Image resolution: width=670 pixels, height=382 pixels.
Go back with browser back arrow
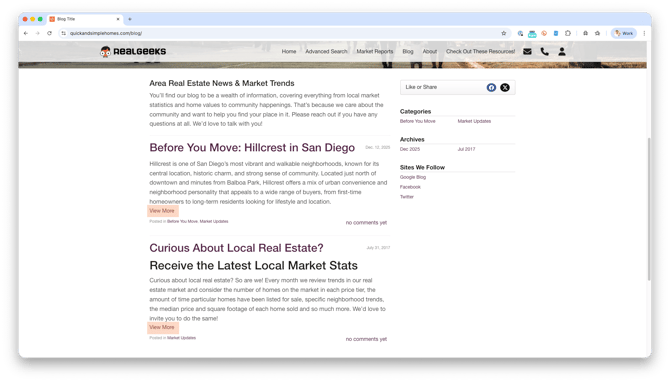point(26,33)
